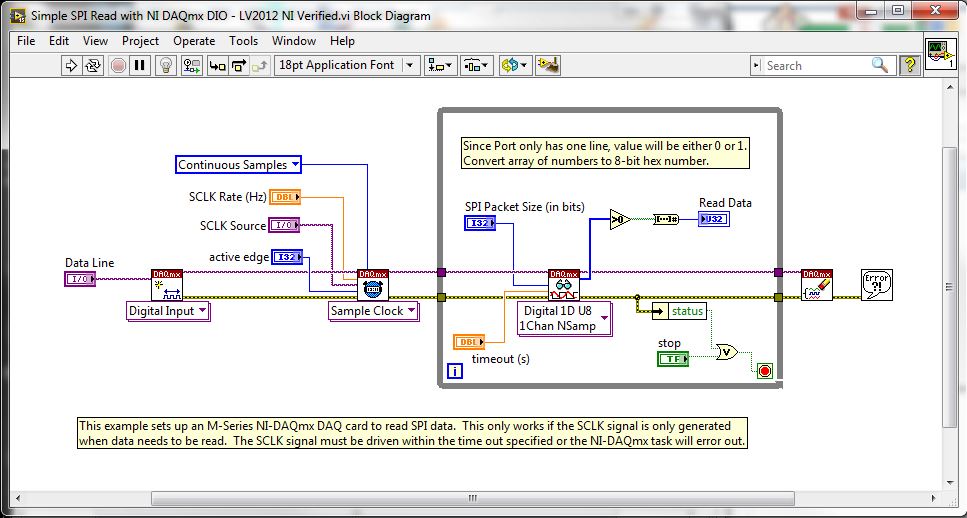Select the timeout DBL terminal
The width and height of the screenshot is (967, 518).
[x=469, y=342]
